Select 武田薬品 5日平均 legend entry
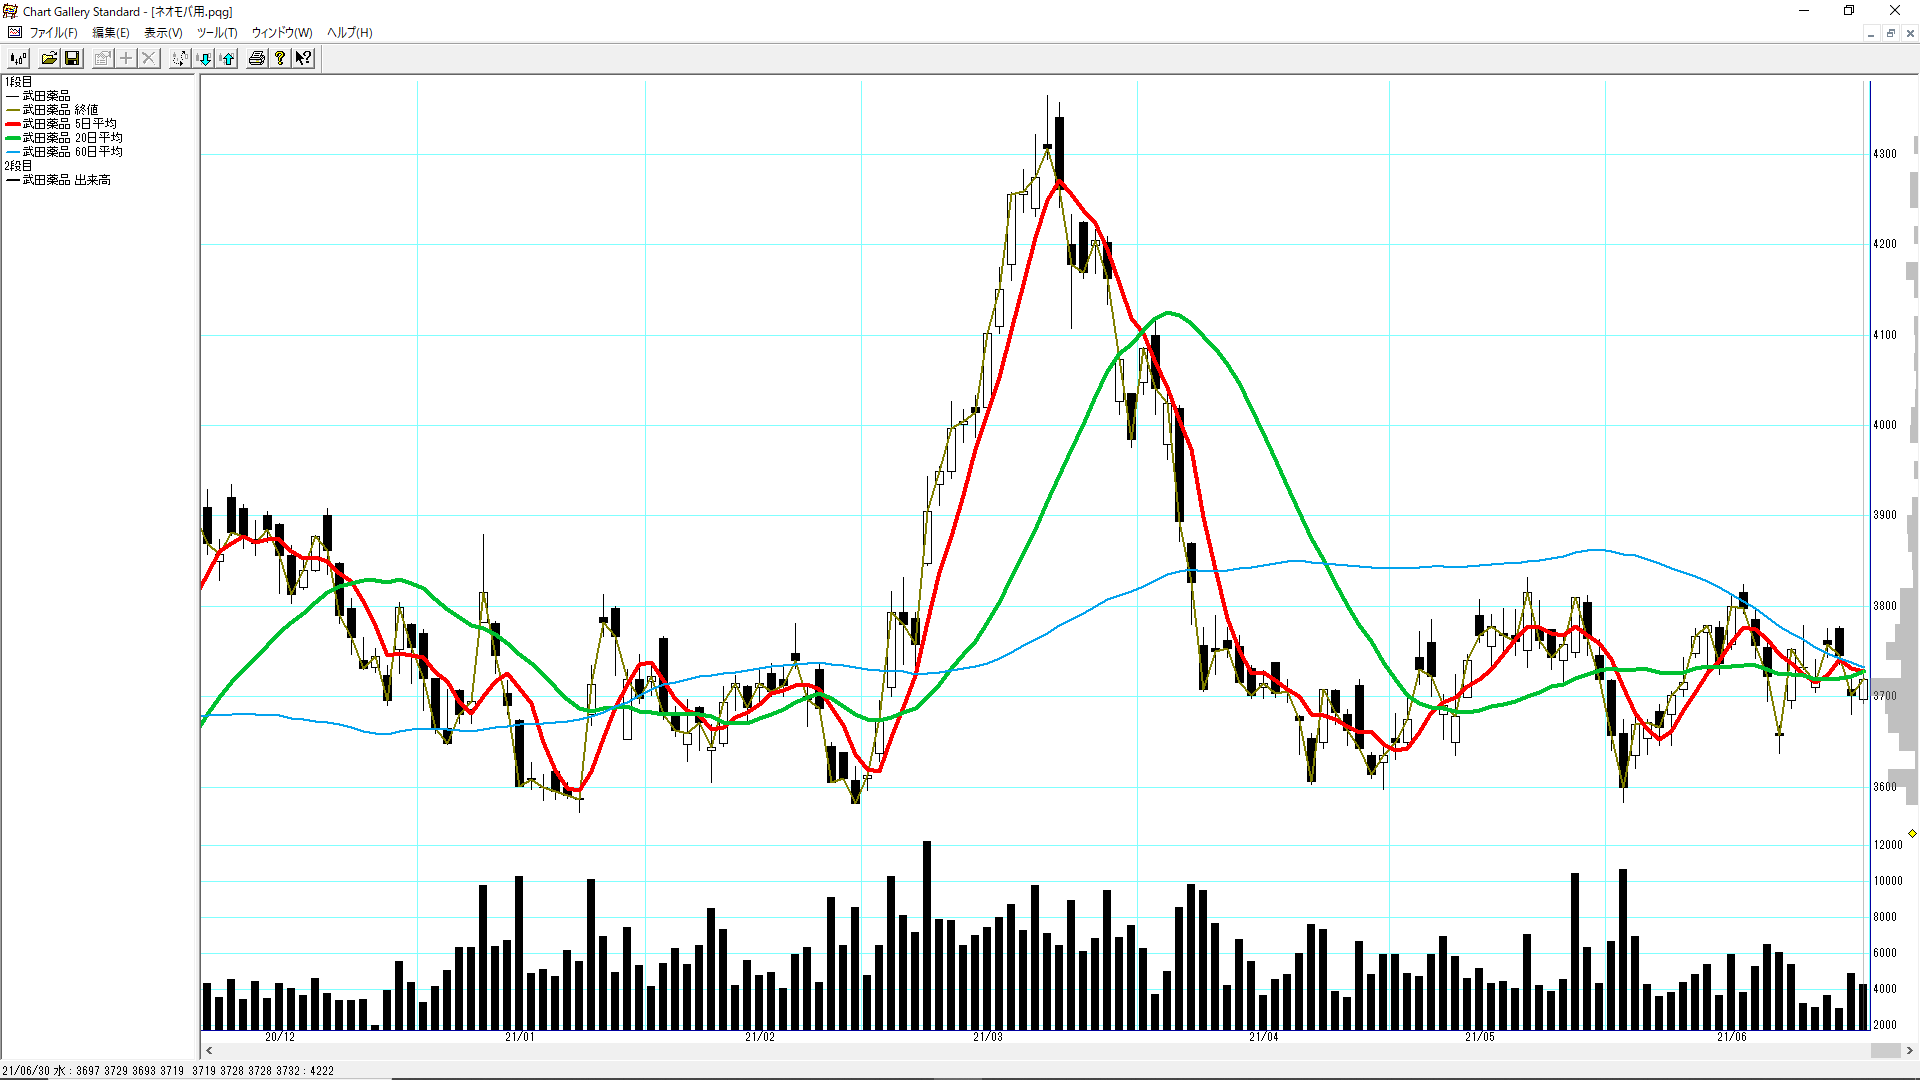Viewport: 1920px width, 1080px height. tap(69, 124)
